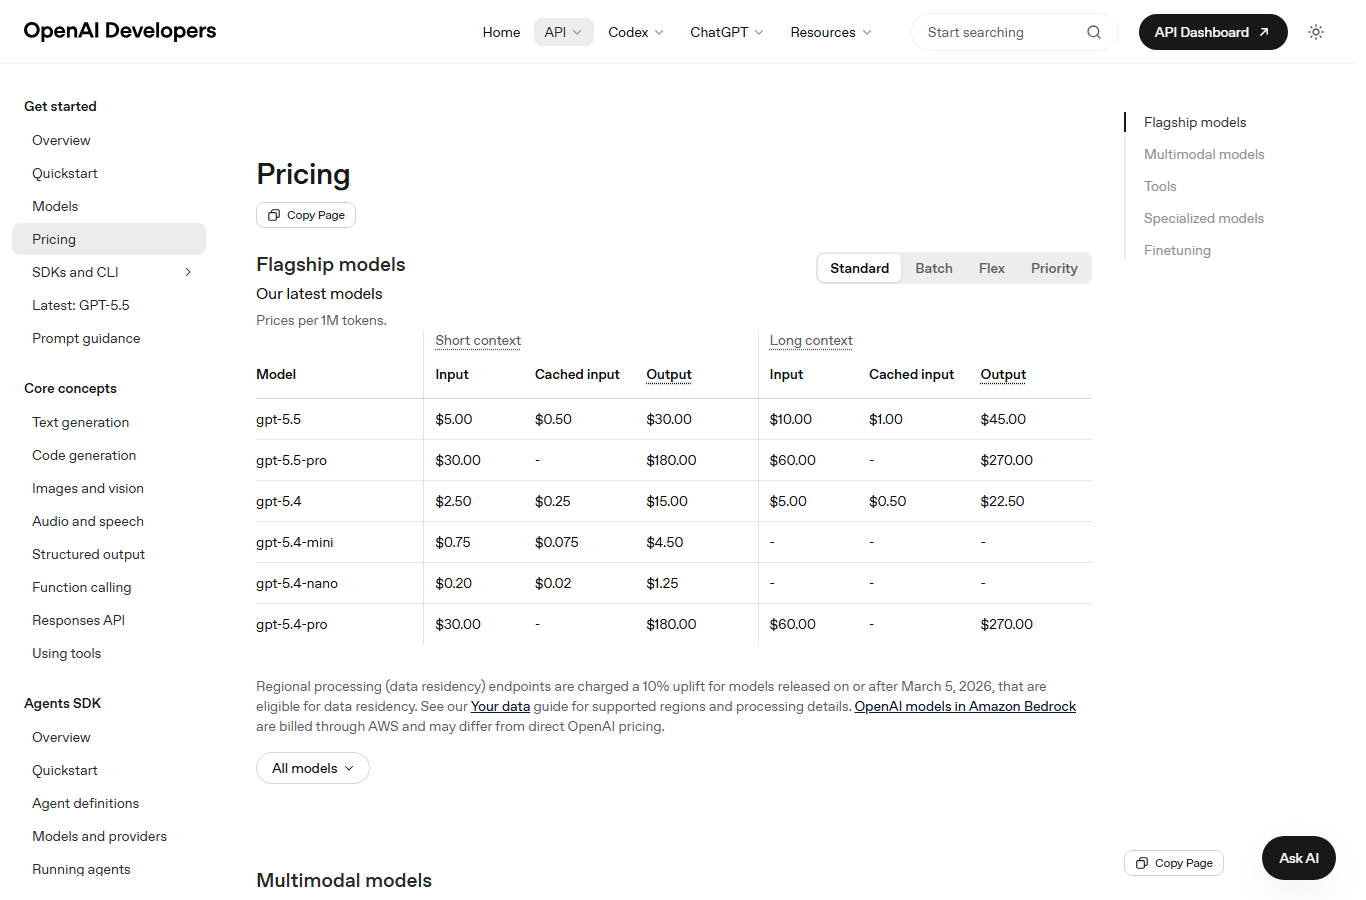Click the Copy Page button under Pricing title
This screenshot has width=1366, height=900.
pos(306,215)
